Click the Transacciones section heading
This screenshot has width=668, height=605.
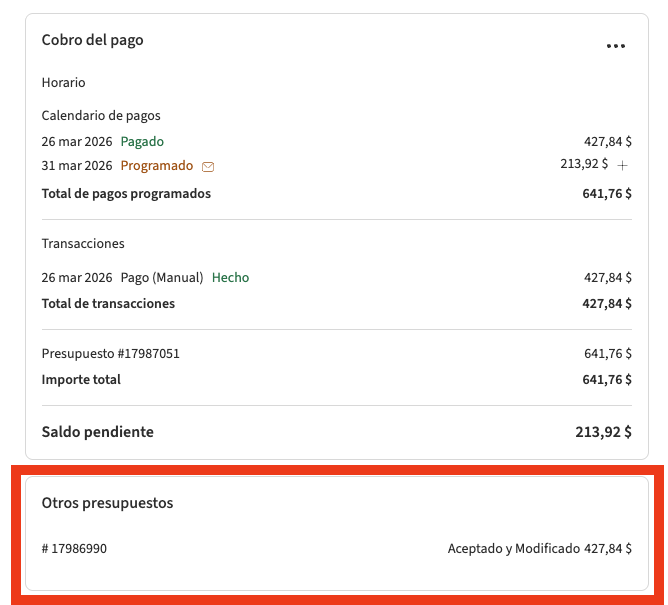click(83, 243)
